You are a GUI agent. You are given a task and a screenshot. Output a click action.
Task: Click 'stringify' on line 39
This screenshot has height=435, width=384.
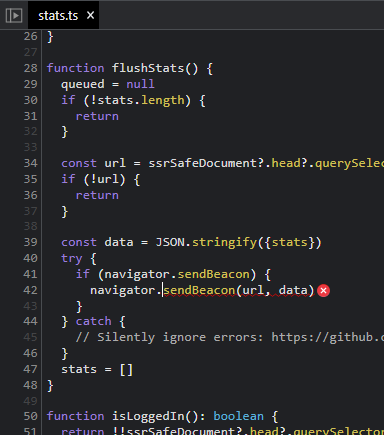(x=224, y=242)
